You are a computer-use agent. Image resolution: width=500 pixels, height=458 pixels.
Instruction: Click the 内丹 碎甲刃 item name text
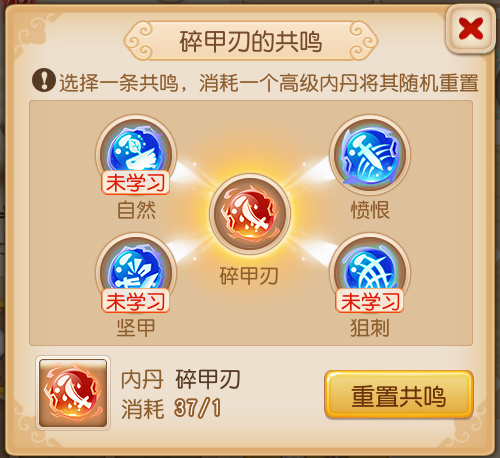tap(180, 379)
